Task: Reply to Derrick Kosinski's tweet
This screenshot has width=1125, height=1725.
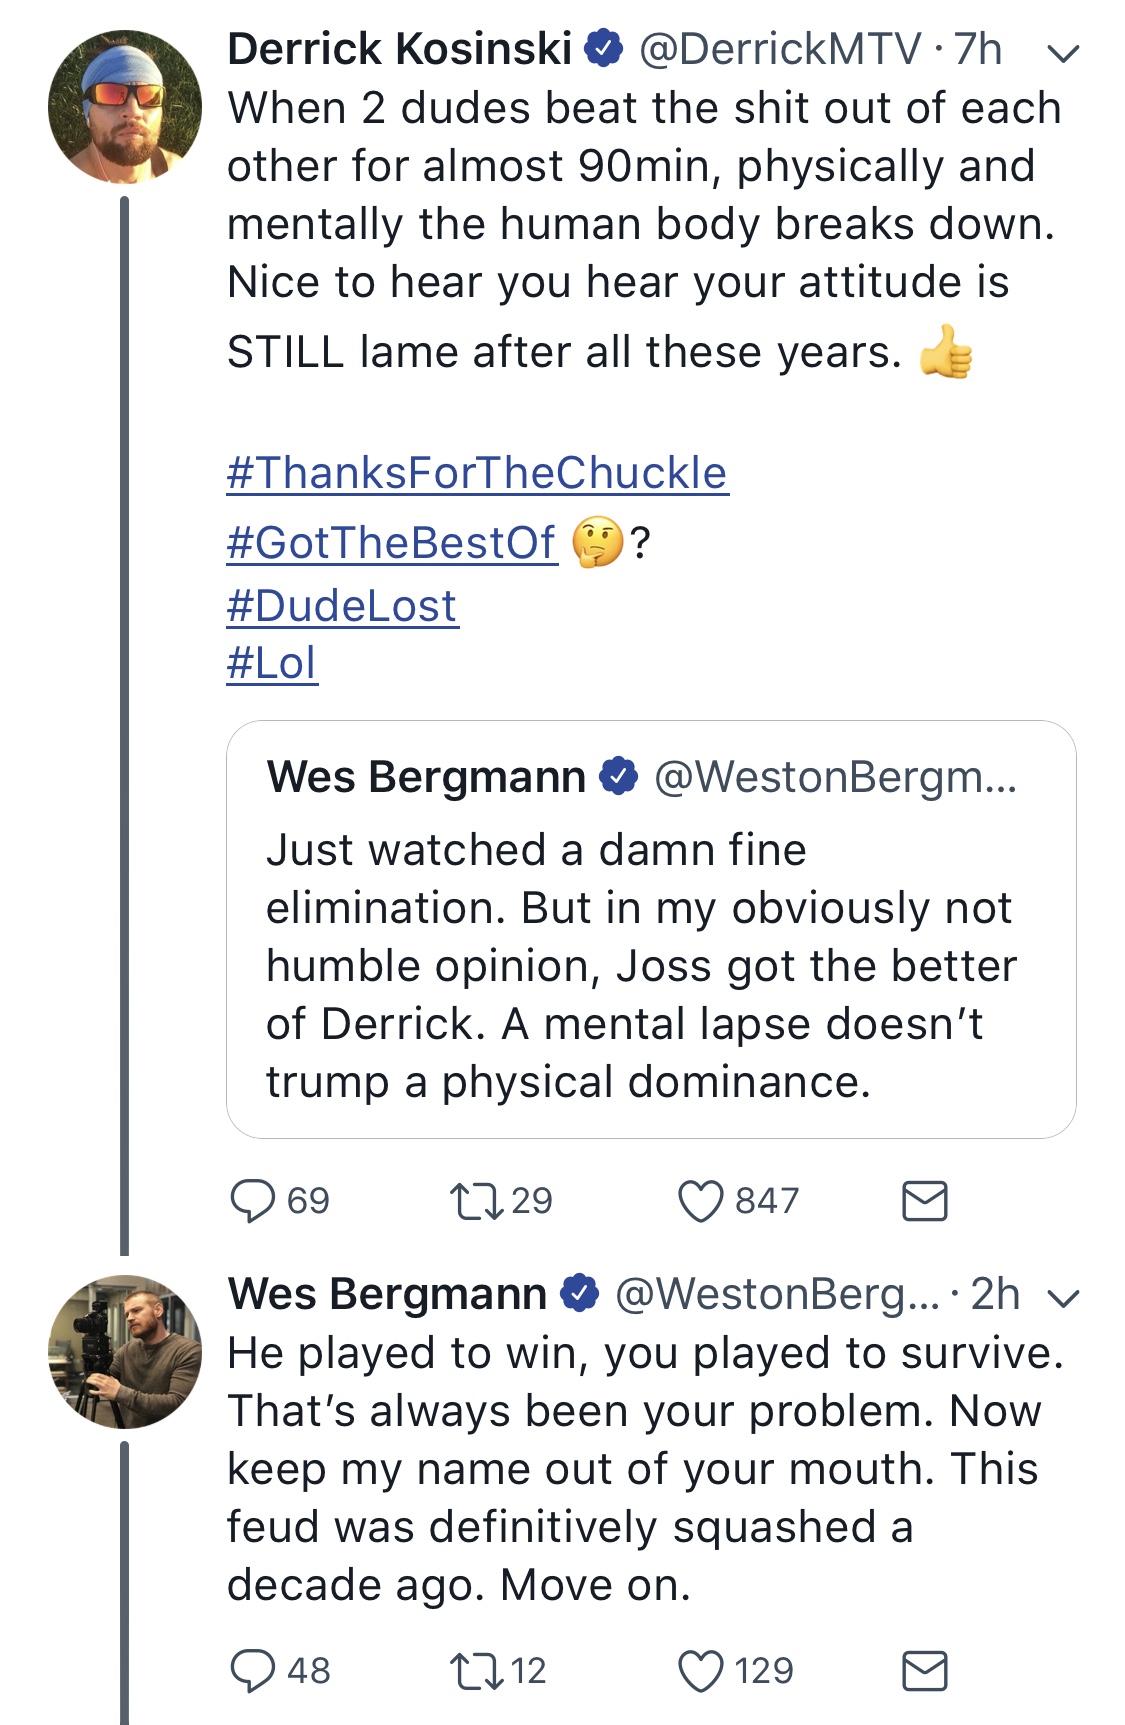Action: [252, 1201]
